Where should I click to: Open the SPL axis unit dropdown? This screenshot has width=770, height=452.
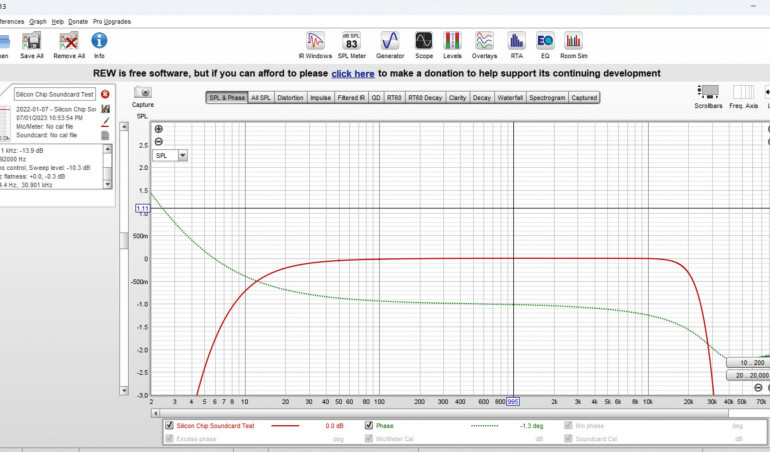[x=182, y=156]
